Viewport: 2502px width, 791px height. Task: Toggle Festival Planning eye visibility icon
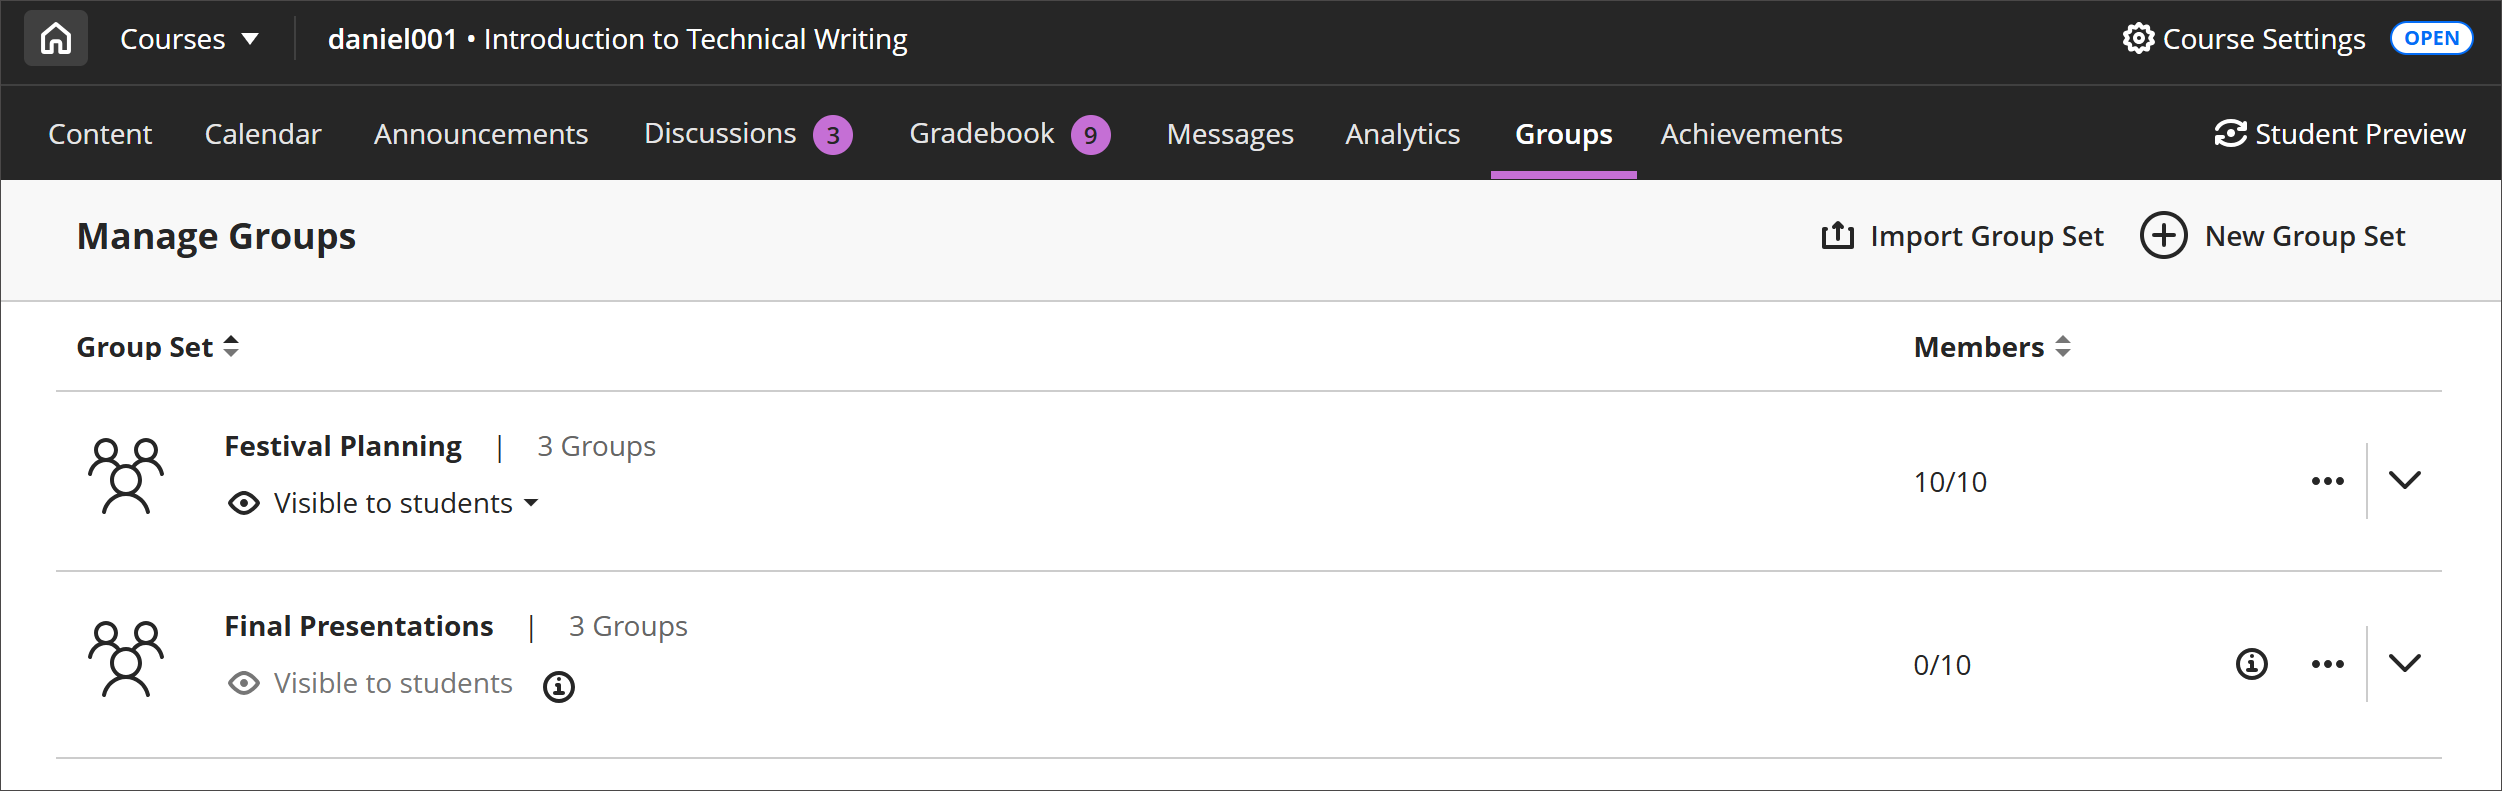coord(244,503)
